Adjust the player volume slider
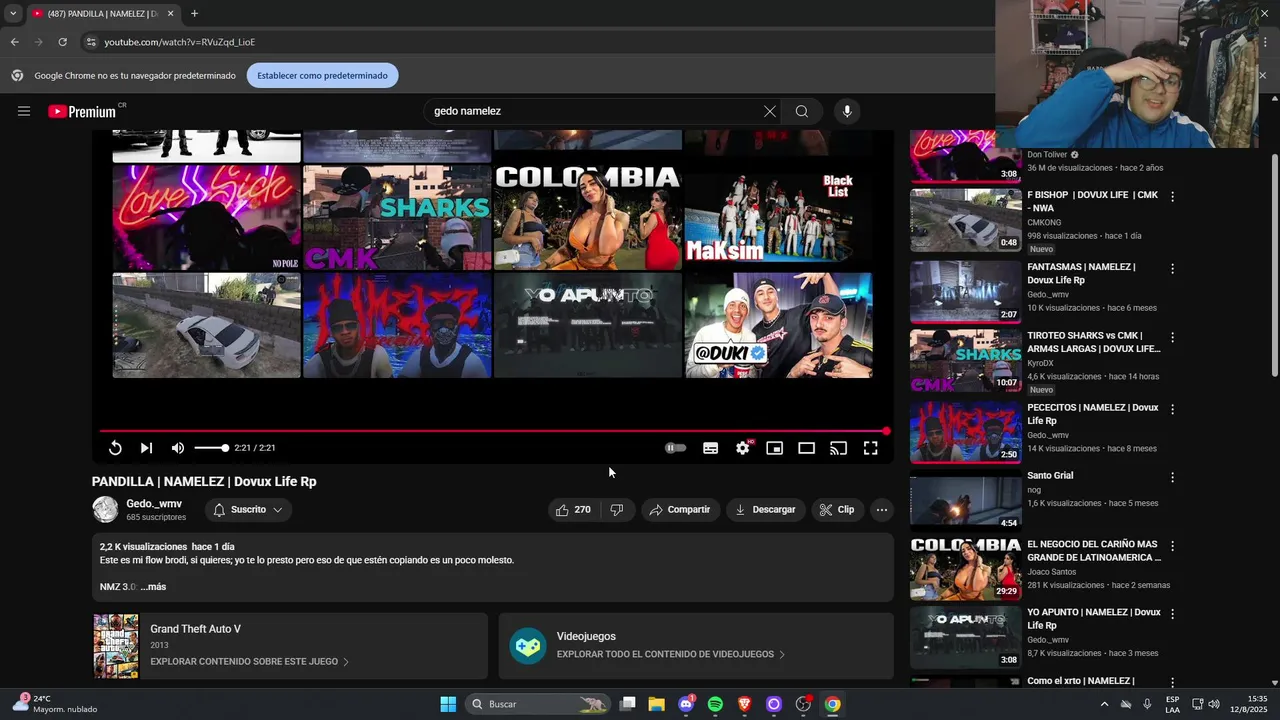 [211, 448]
